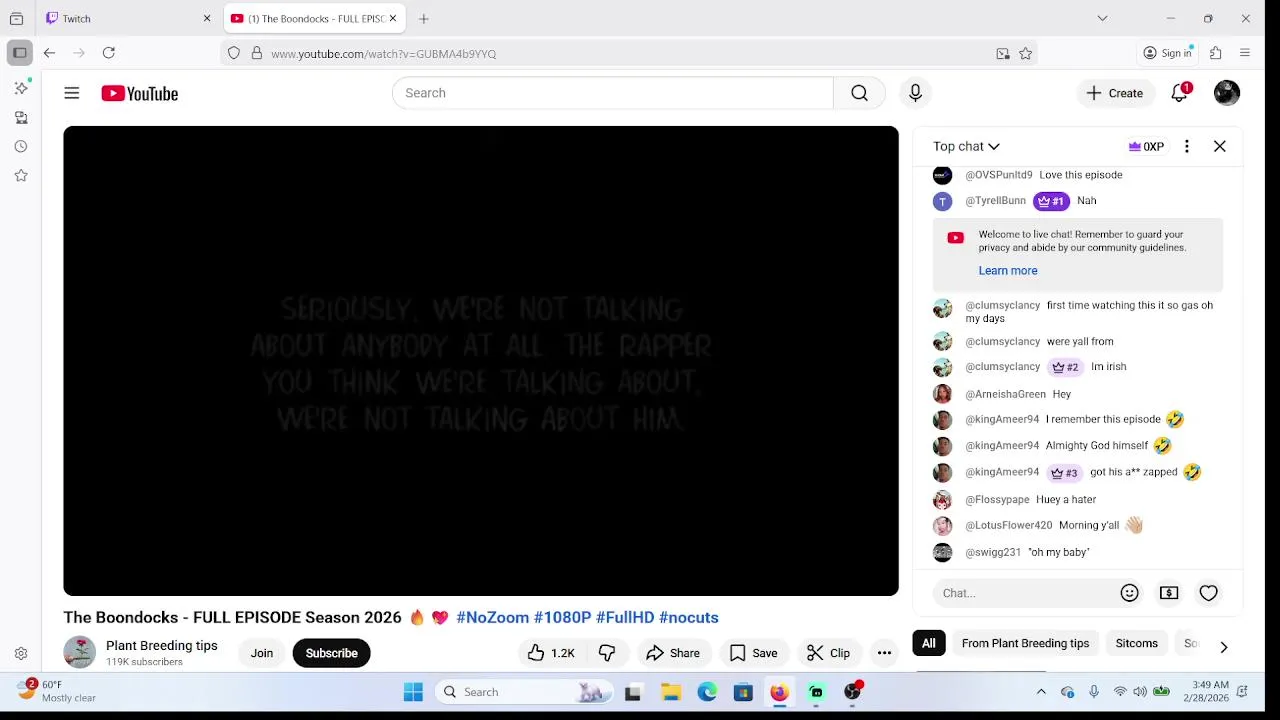Click the site padlock security icon
Screen dimensions: 1280x720
click(x=257, y=53)
